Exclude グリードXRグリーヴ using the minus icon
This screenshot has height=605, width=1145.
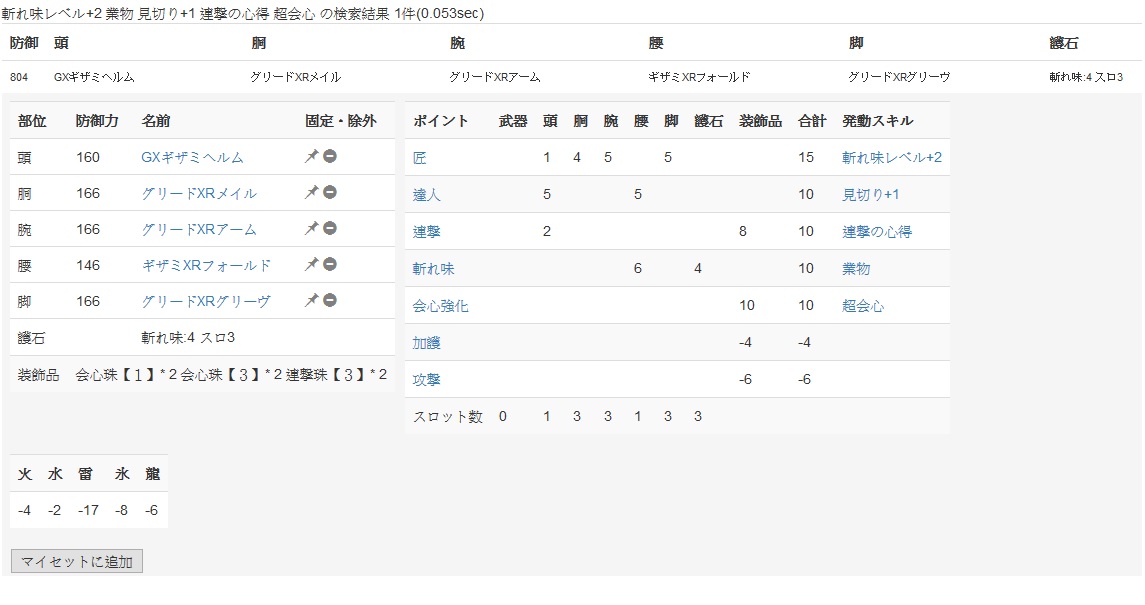click(x=329, y=300)
